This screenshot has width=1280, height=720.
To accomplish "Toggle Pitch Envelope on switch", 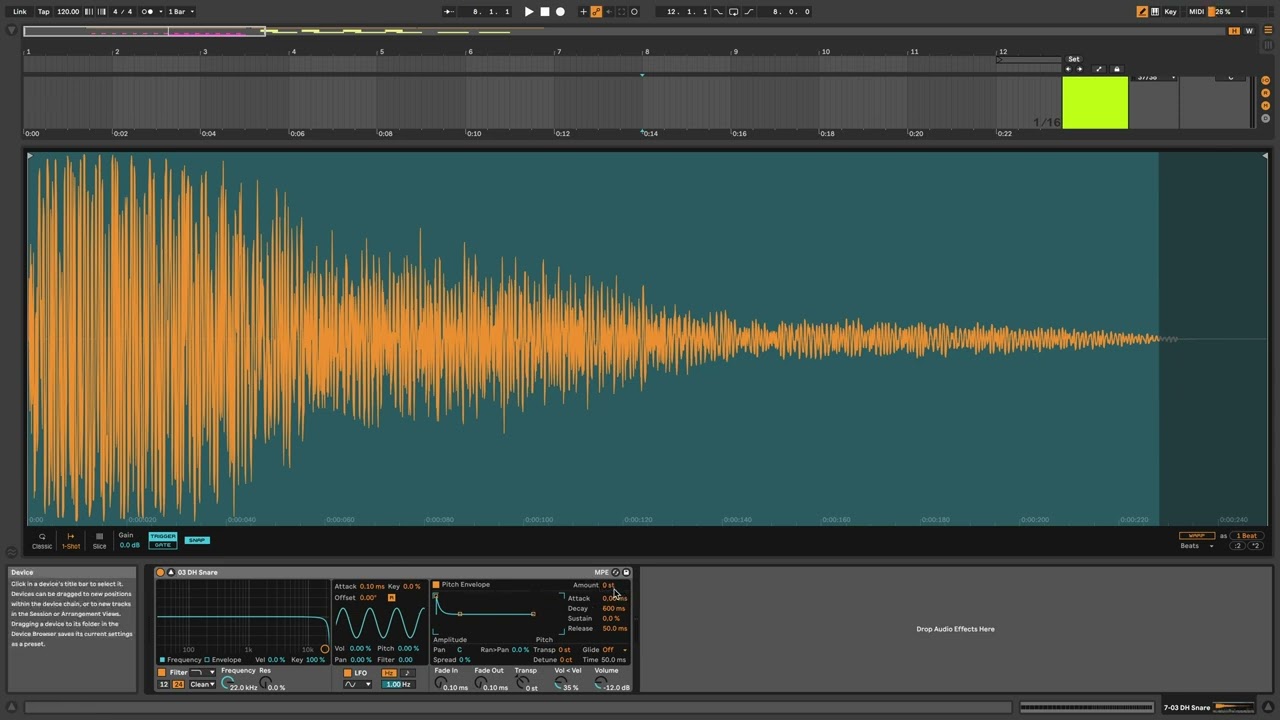I will tap(436, 585).
